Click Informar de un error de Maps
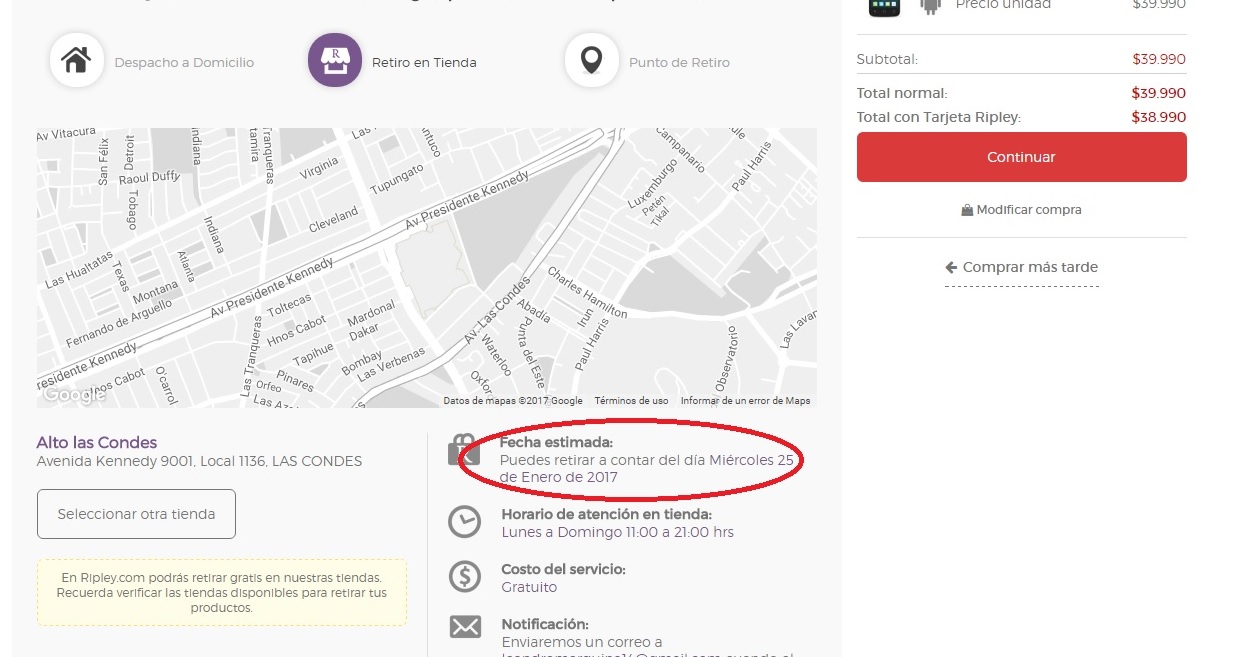Screen dimensions: 1253x657 (x=745, y=401)
